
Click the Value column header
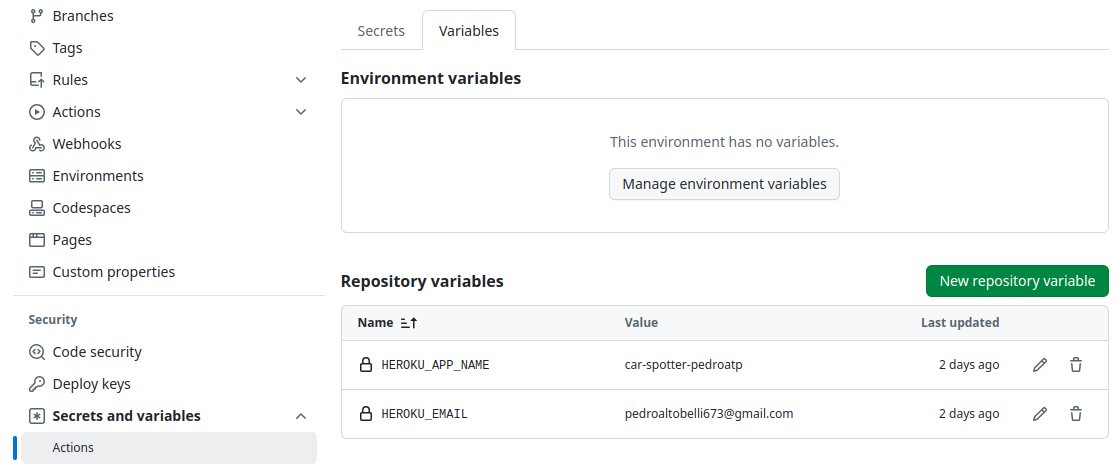click(x=641, y=323)
